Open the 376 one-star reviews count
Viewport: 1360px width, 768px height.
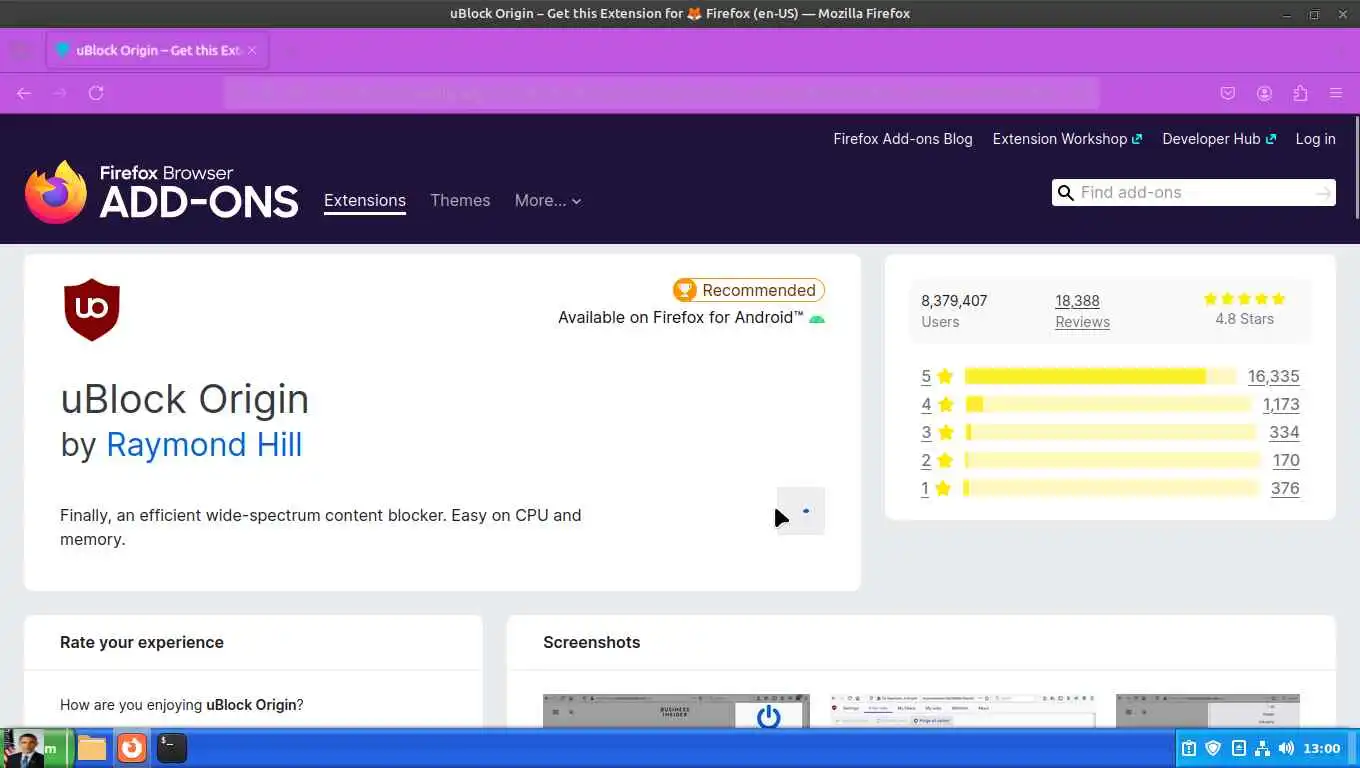[x=1285, y=489]
